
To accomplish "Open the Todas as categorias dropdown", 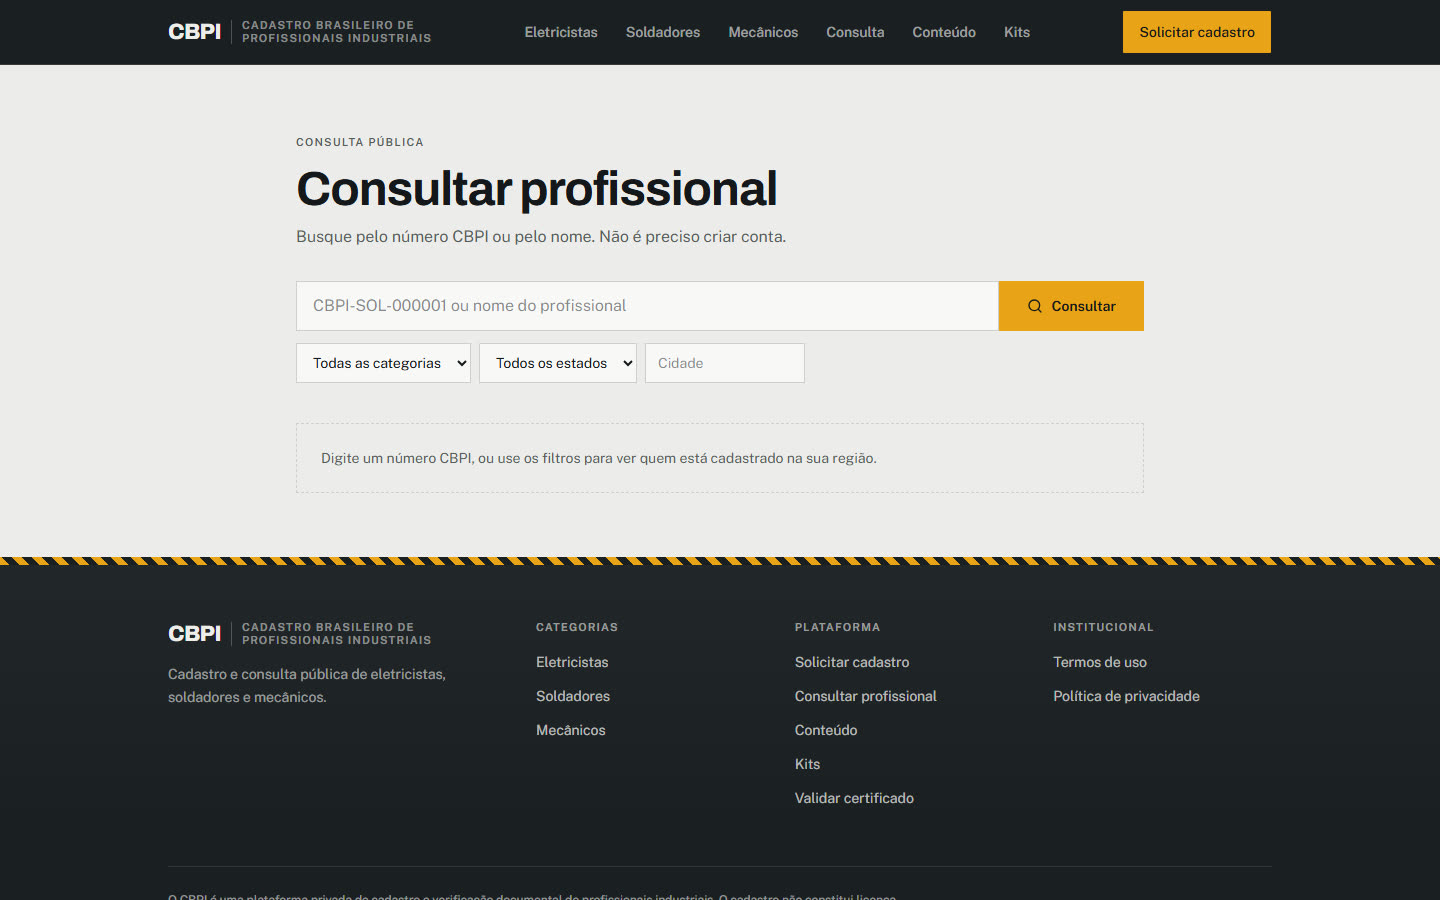I will [383, 363].
